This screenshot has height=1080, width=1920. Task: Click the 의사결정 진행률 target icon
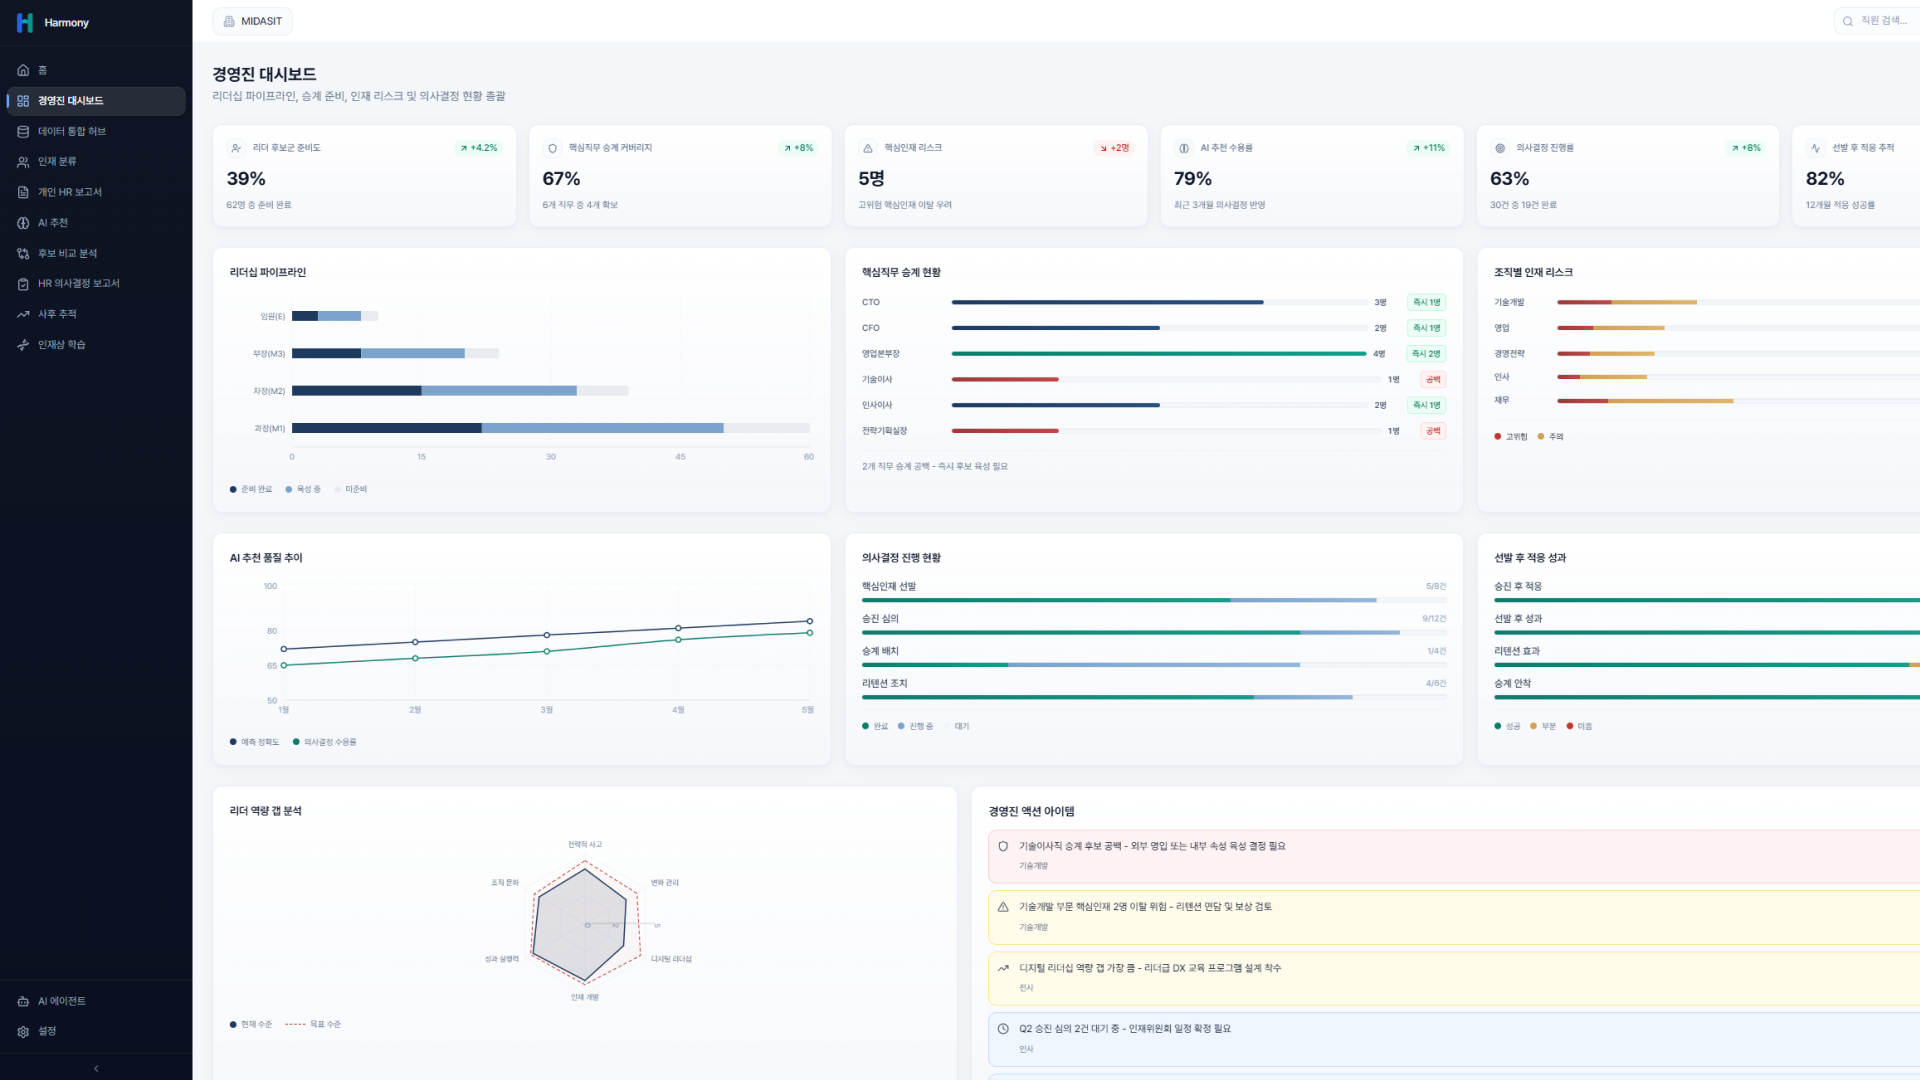(x=1500, y=148)
